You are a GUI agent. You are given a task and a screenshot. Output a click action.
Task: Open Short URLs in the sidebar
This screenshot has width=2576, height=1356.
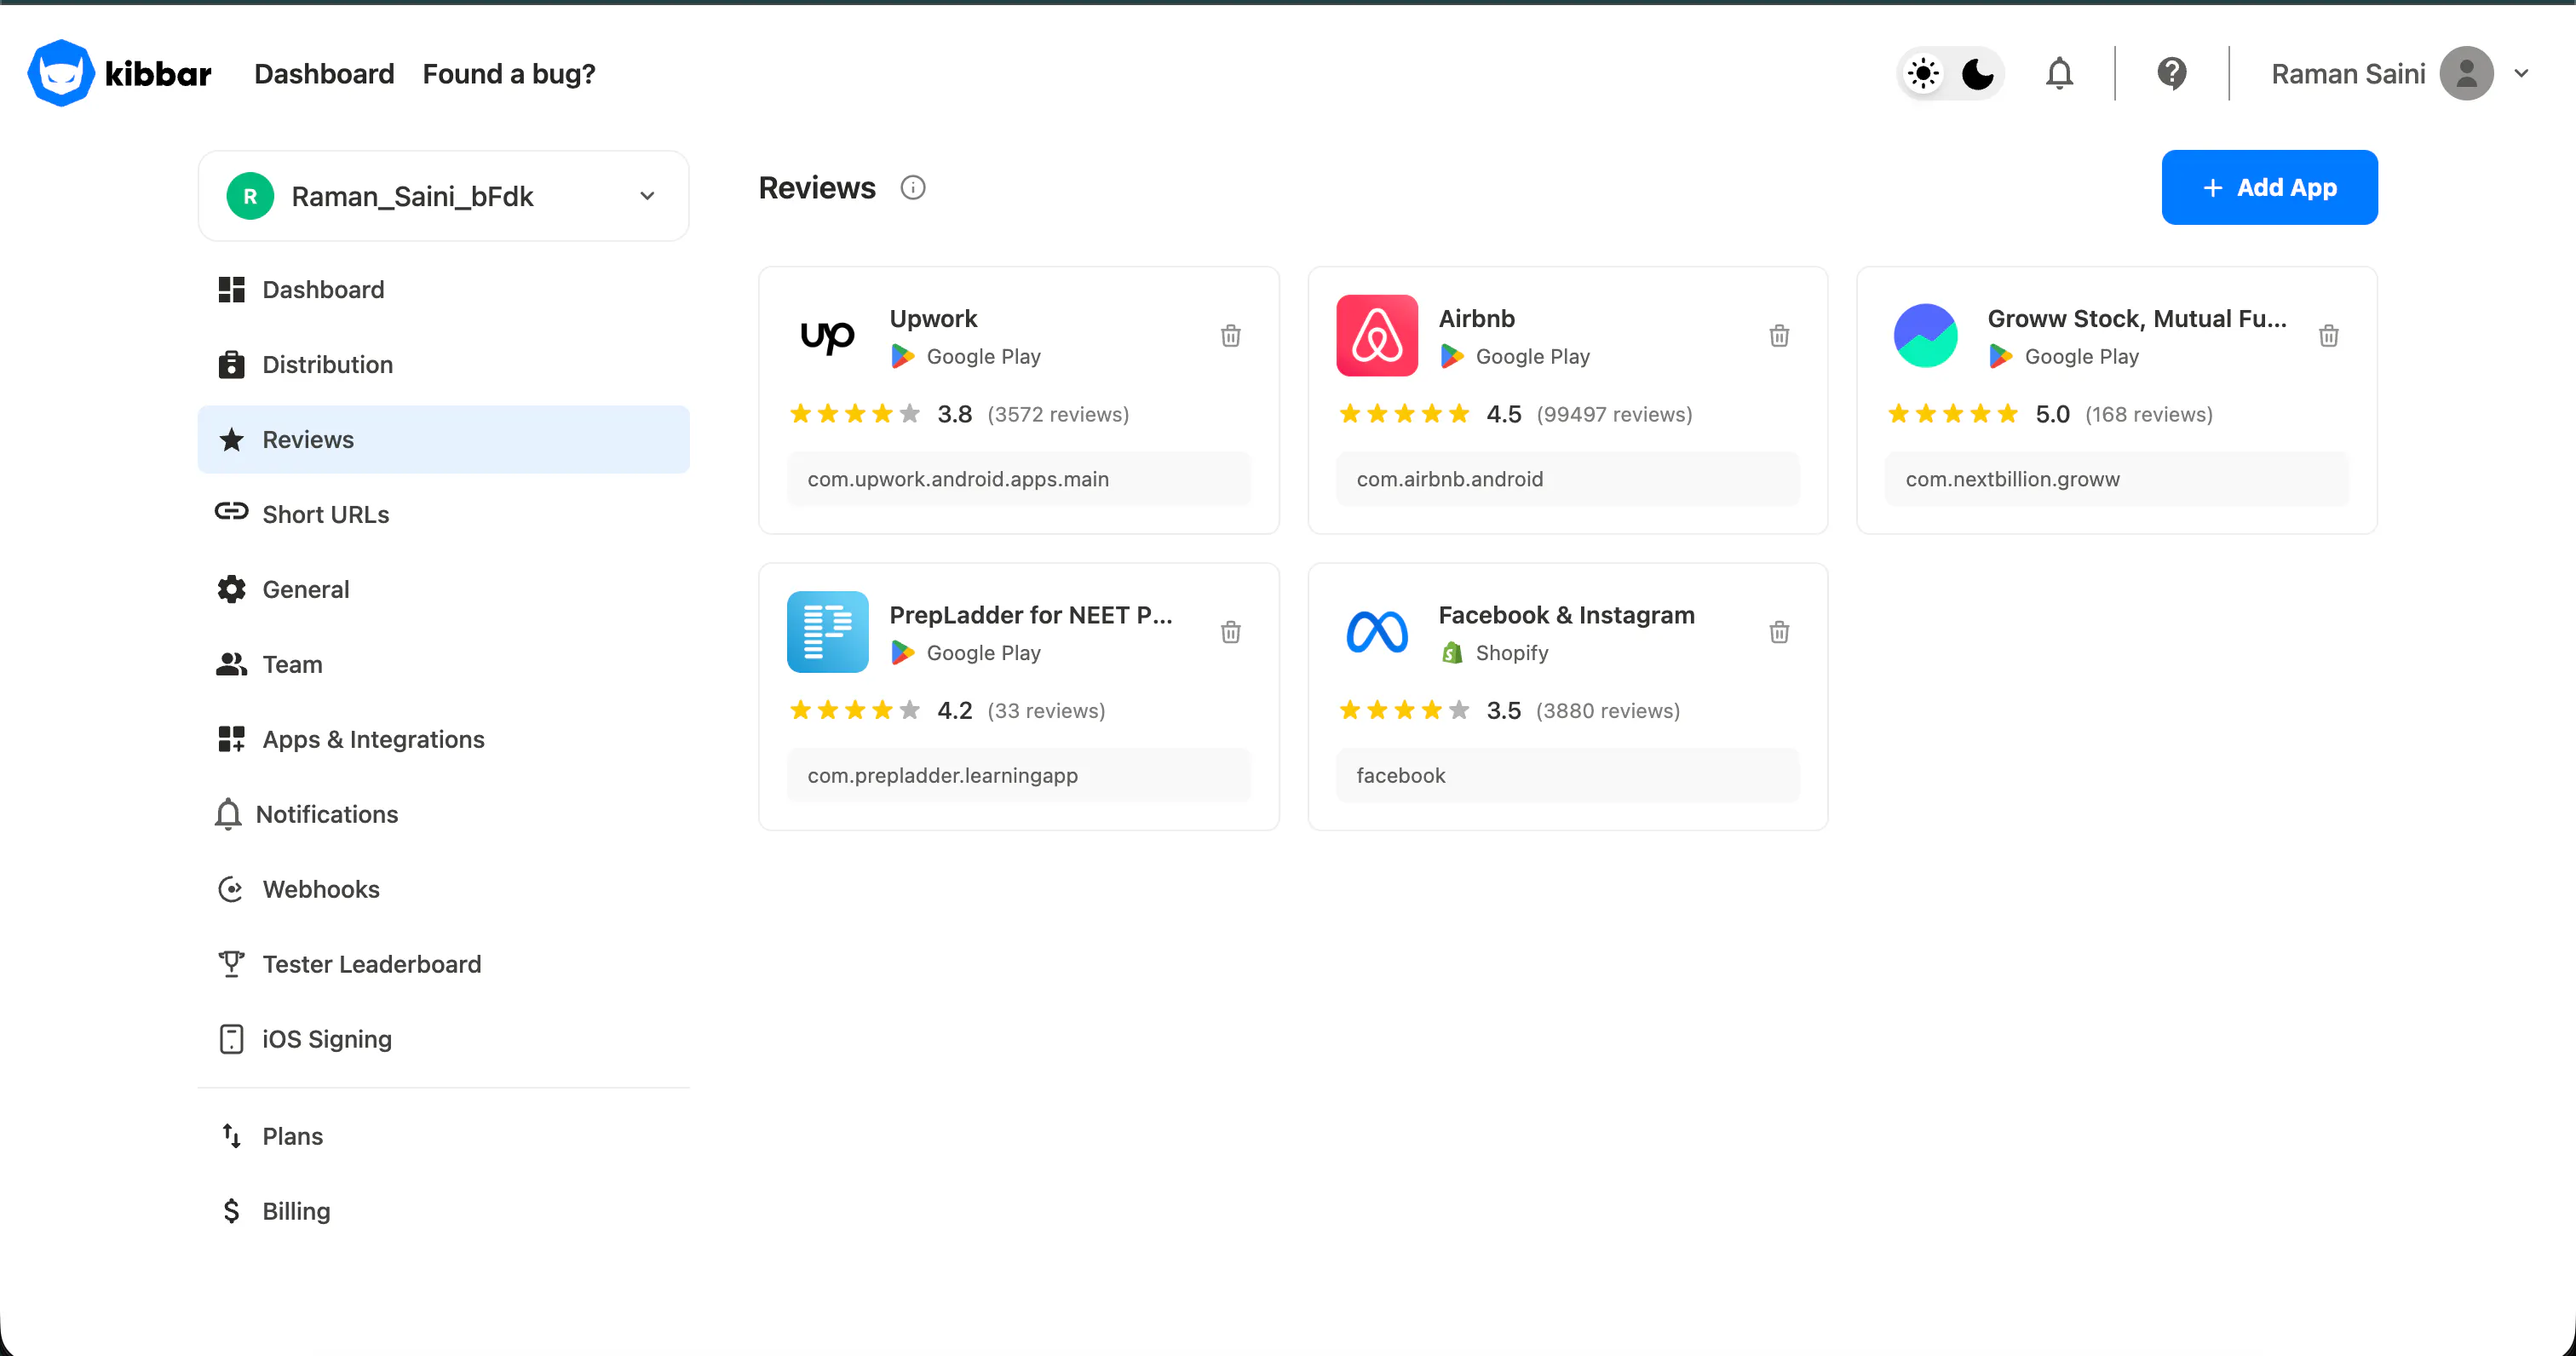click(x=443, y=514)
